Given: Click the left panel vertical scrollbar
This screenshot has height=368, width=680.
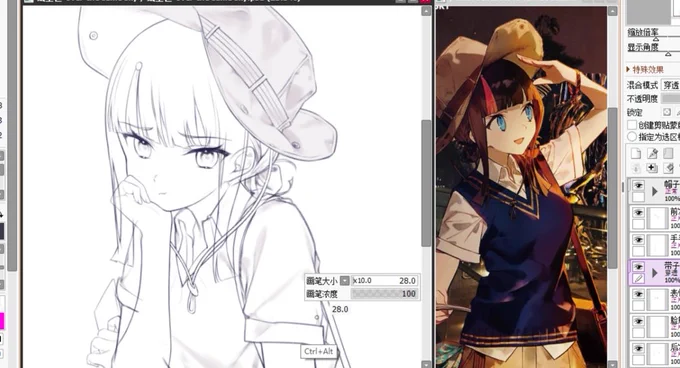Looking at the screenshot, I should point(12,136).
